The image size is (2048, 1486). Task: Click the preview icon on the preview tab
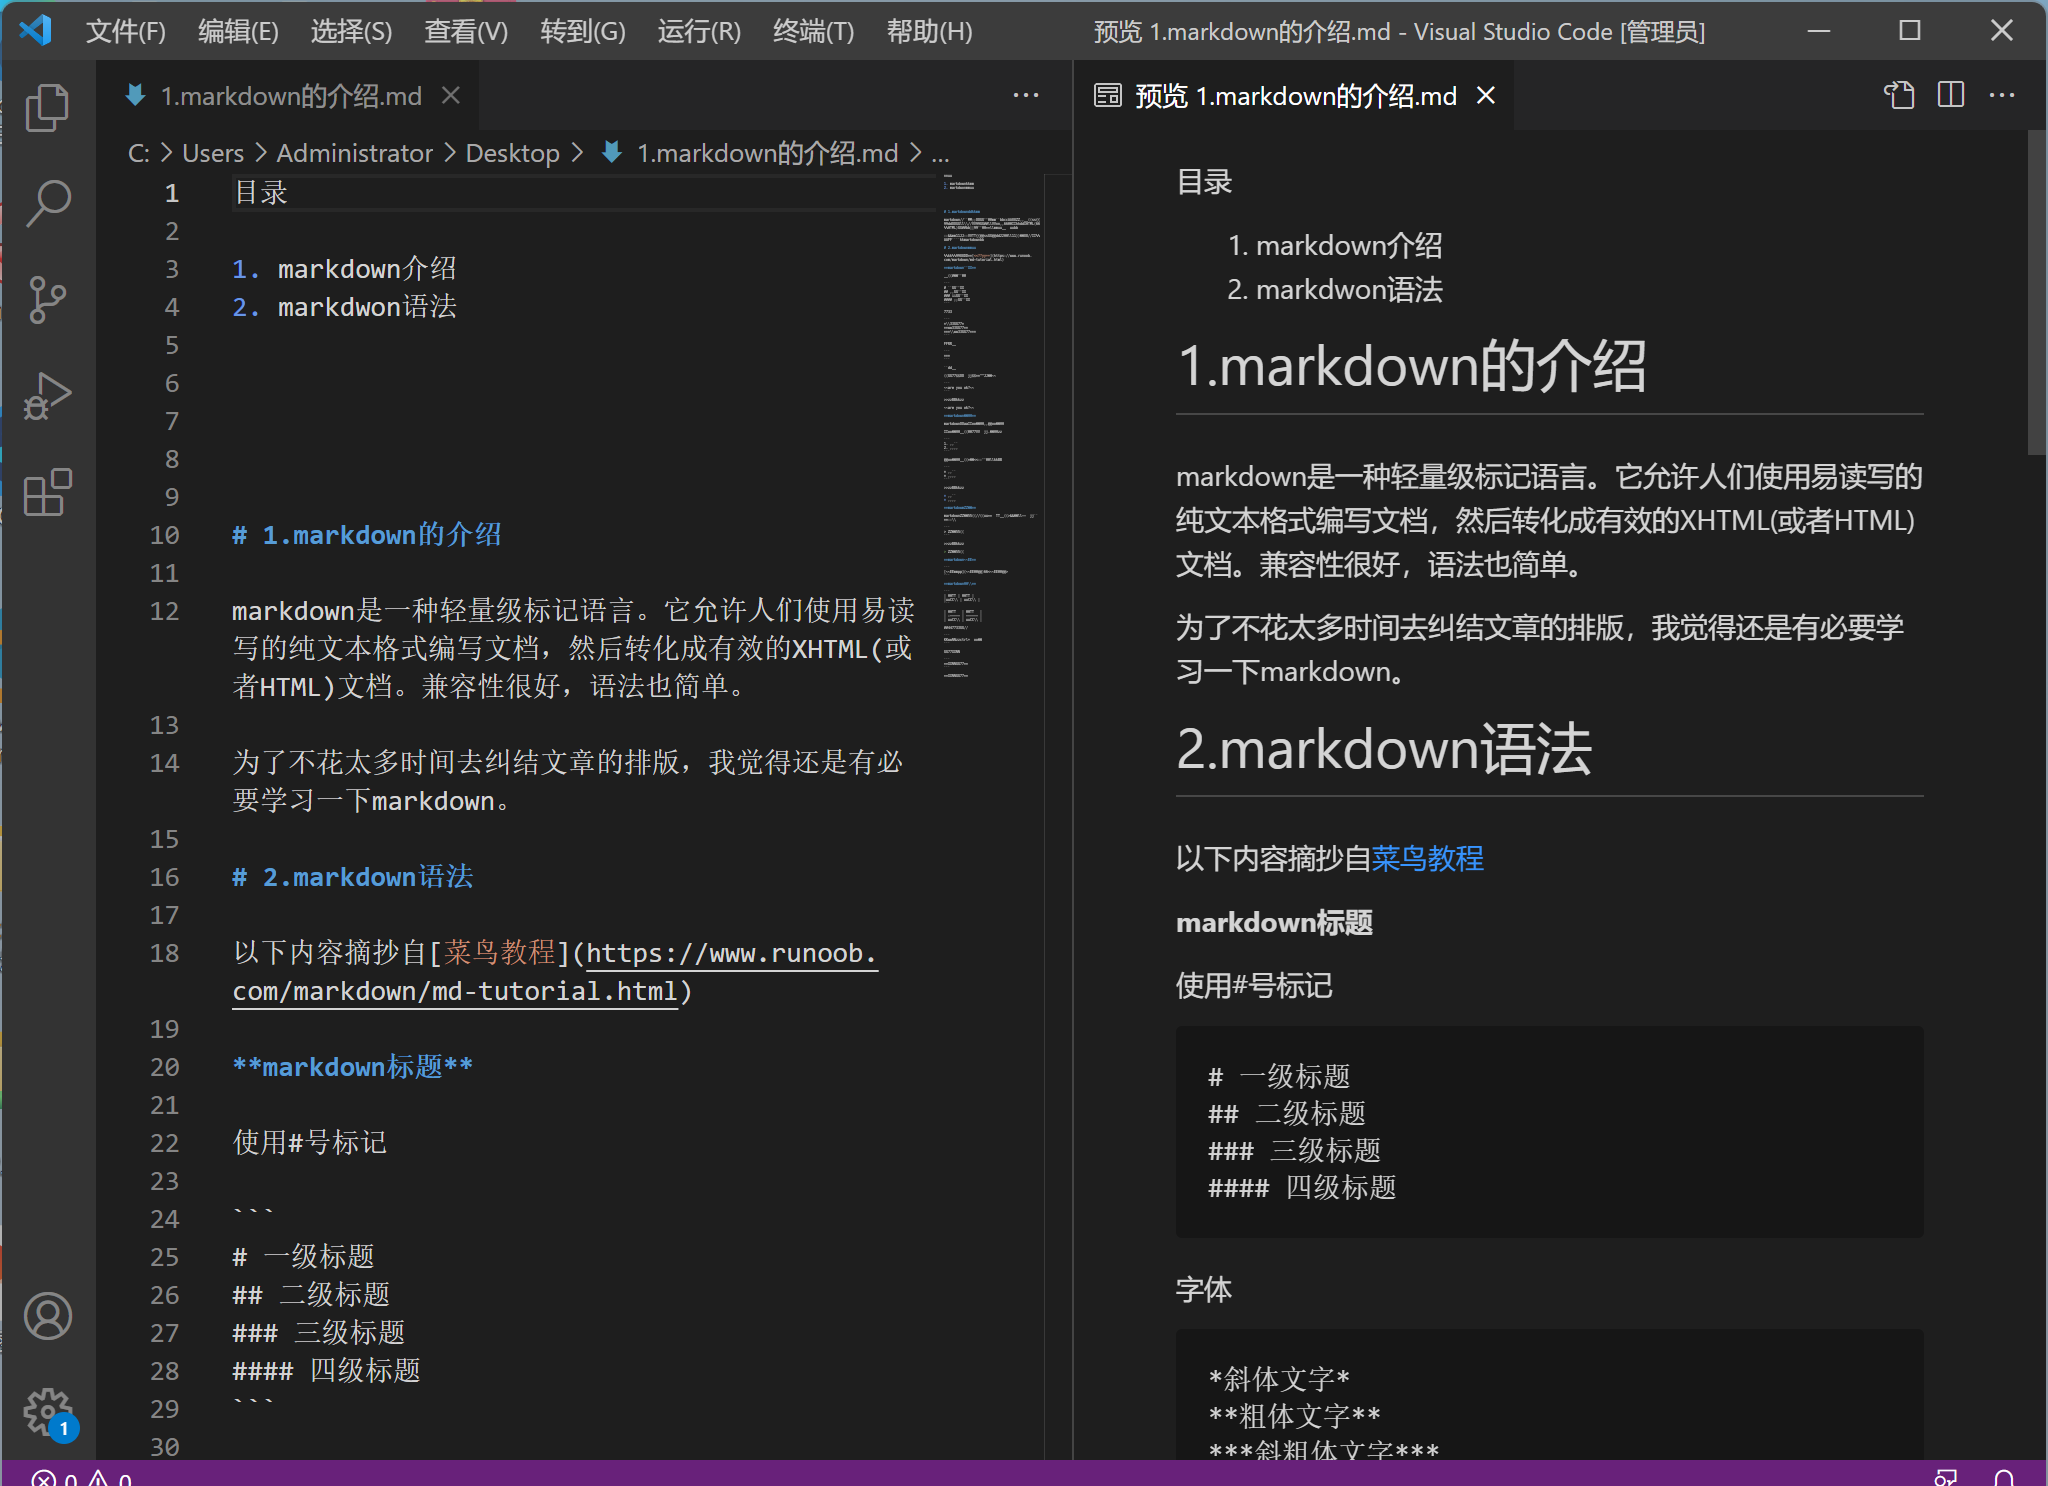(1108, 95)
